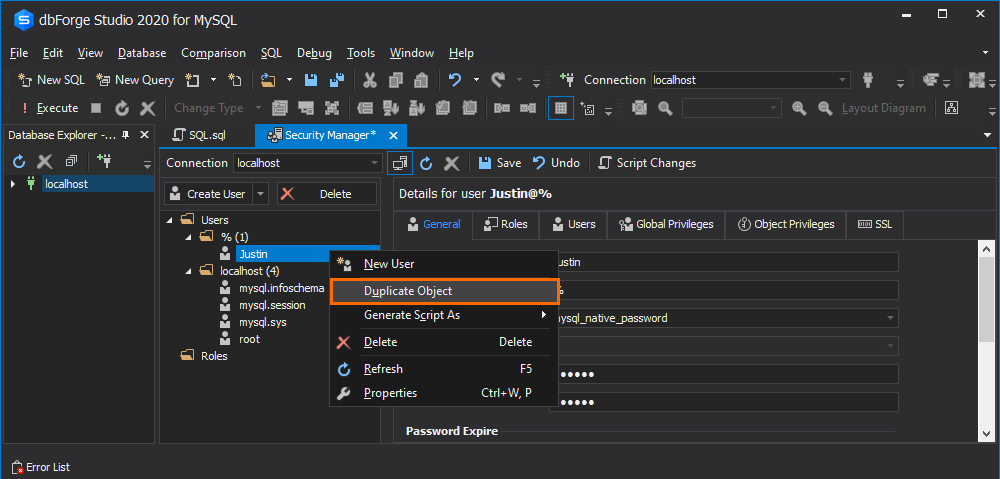Choose Properties from context menu
1000x479 pixels.
444,394
